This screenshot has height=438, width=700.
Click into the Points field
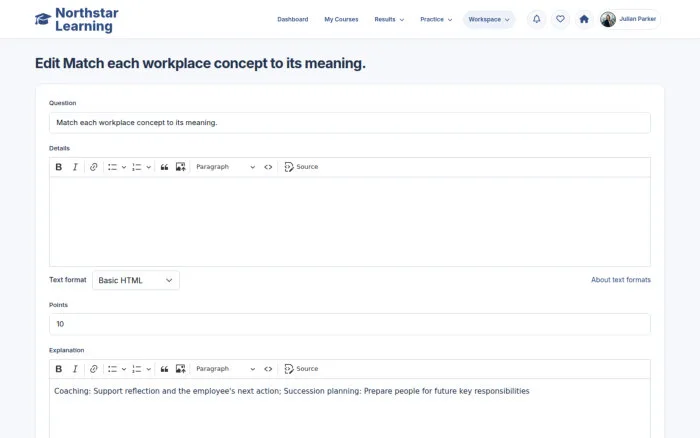click(350, 324)
